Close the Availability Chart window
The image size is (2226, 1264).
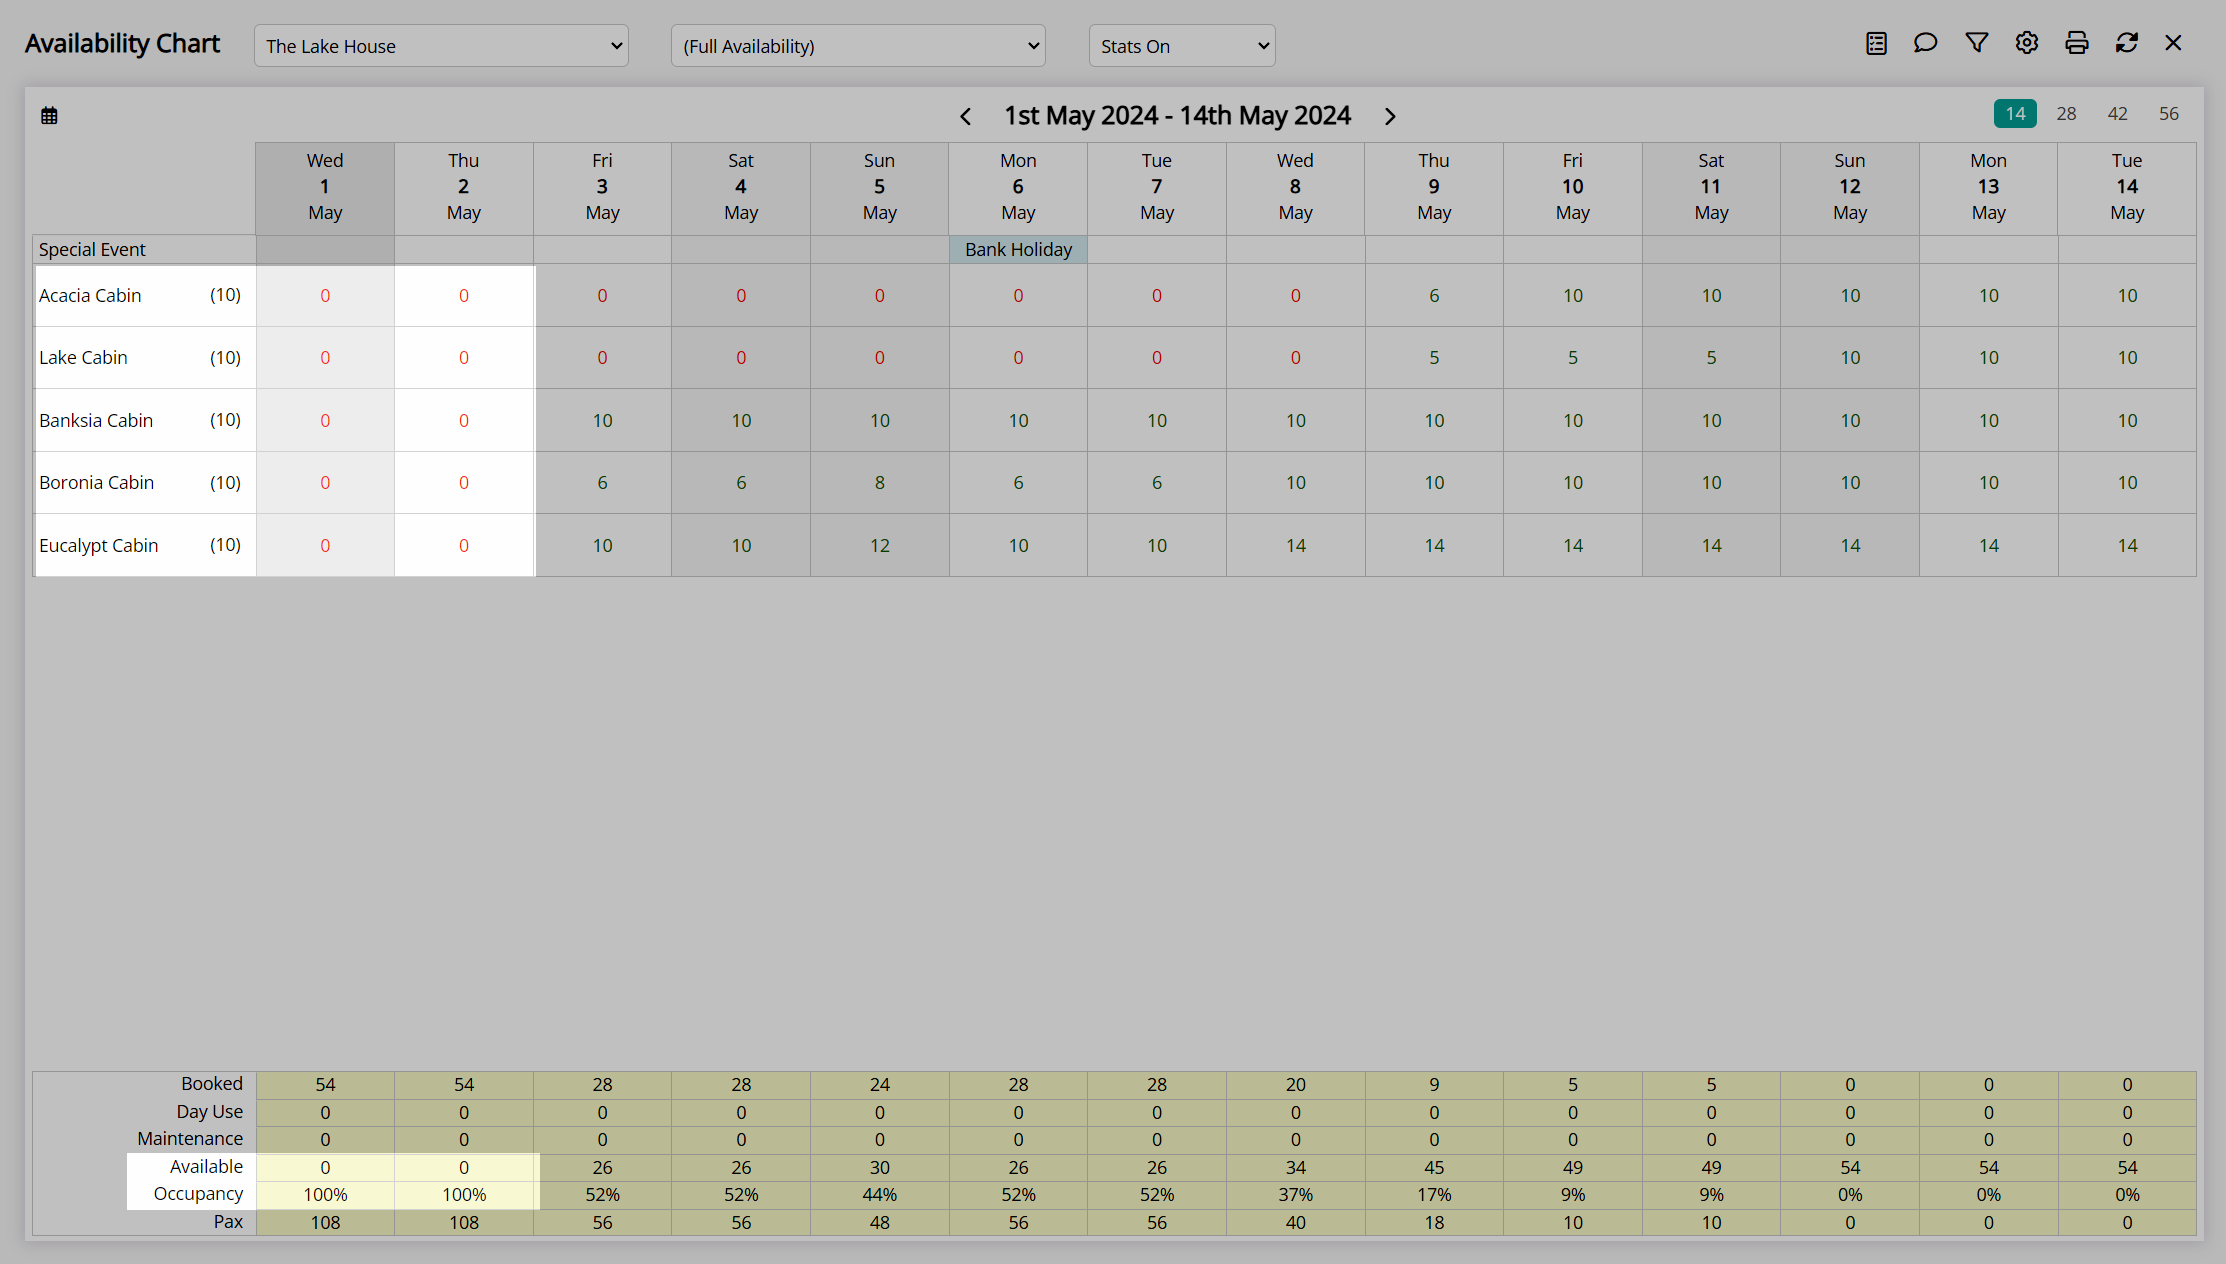click(2173, 43)
